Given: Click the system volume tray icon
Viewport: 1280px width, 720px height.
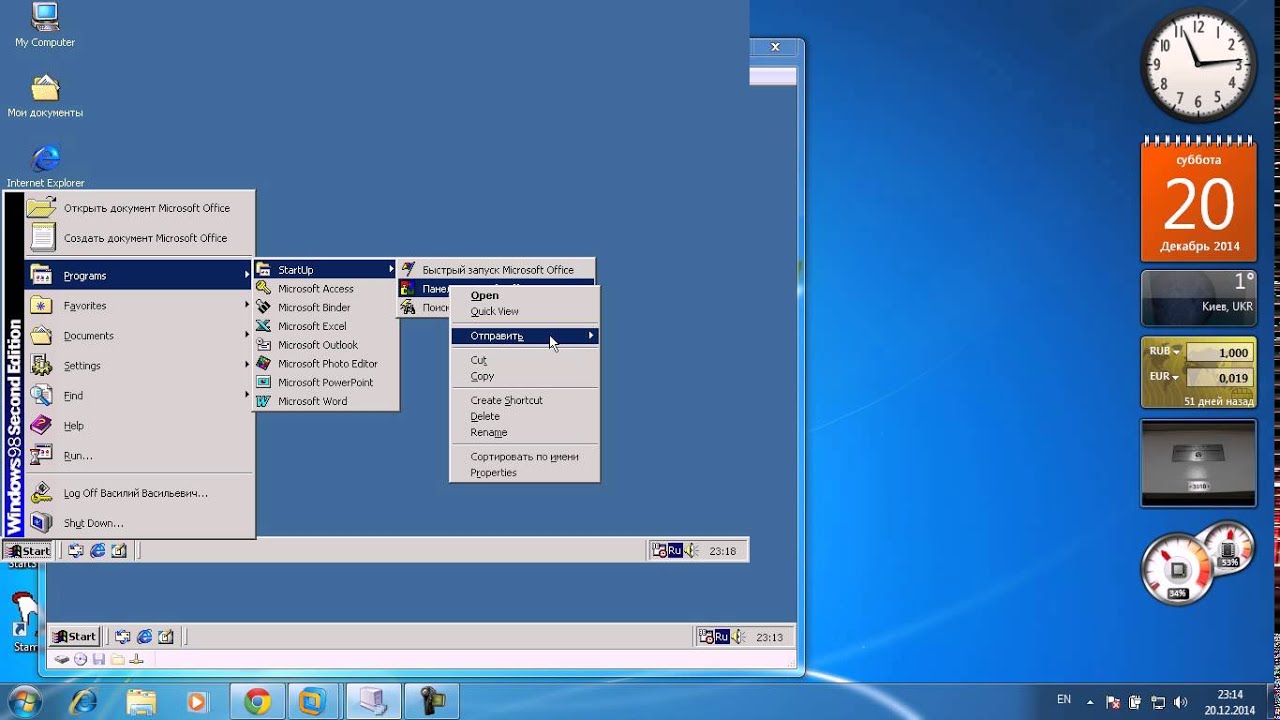Looking at the screenshot, I should coord(1180,702).
